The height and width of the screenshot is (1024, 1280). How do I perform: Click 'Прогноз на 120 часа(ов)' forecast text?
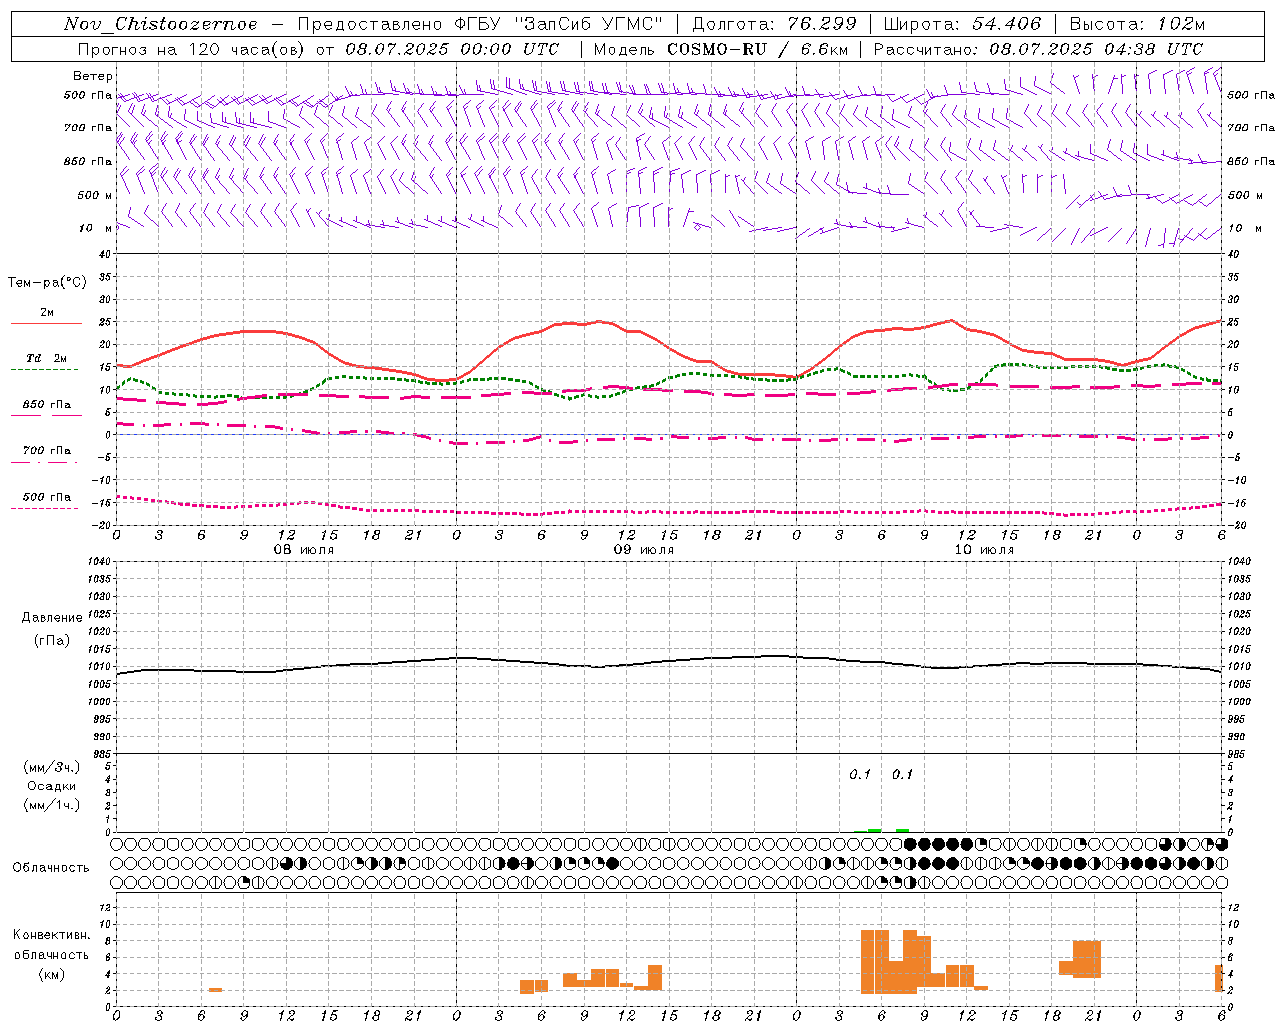coord(191,49)
